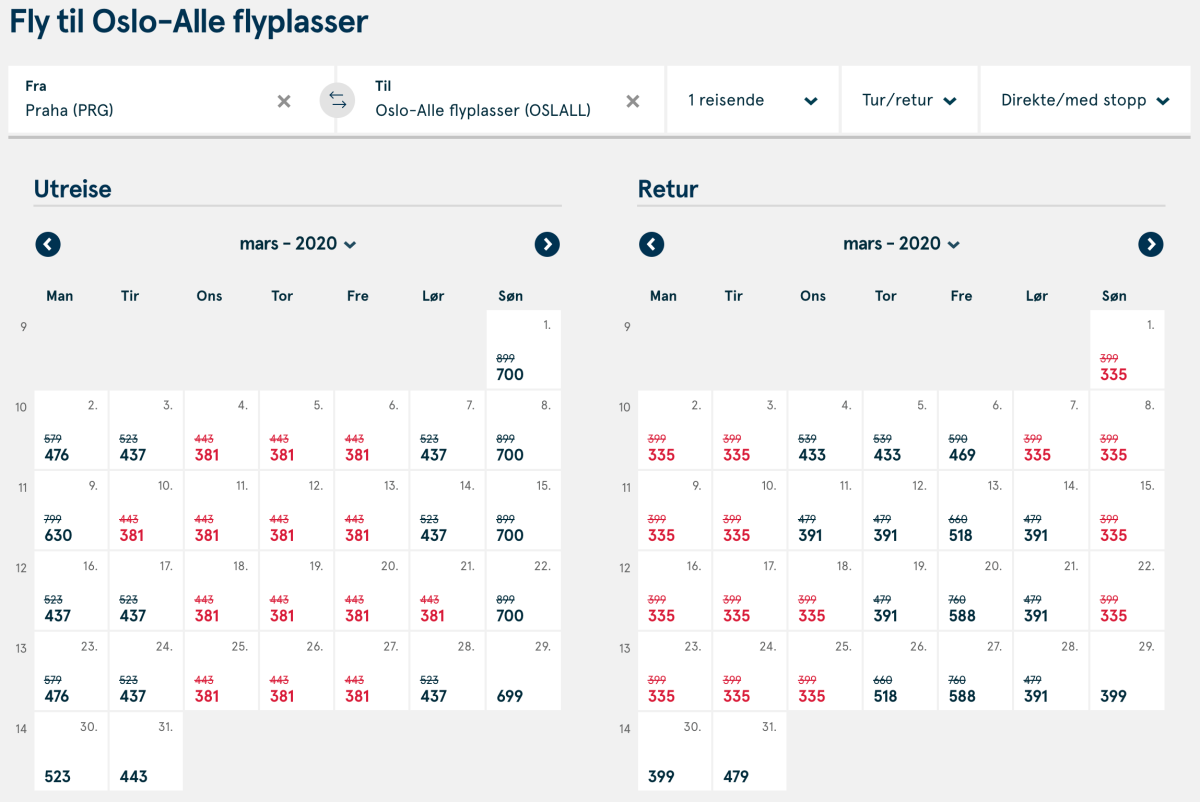This screenshot has height=802, width=1200.
Task: Swap origin and destination airports
Action: pyautogui.click(x=337, y=100)
